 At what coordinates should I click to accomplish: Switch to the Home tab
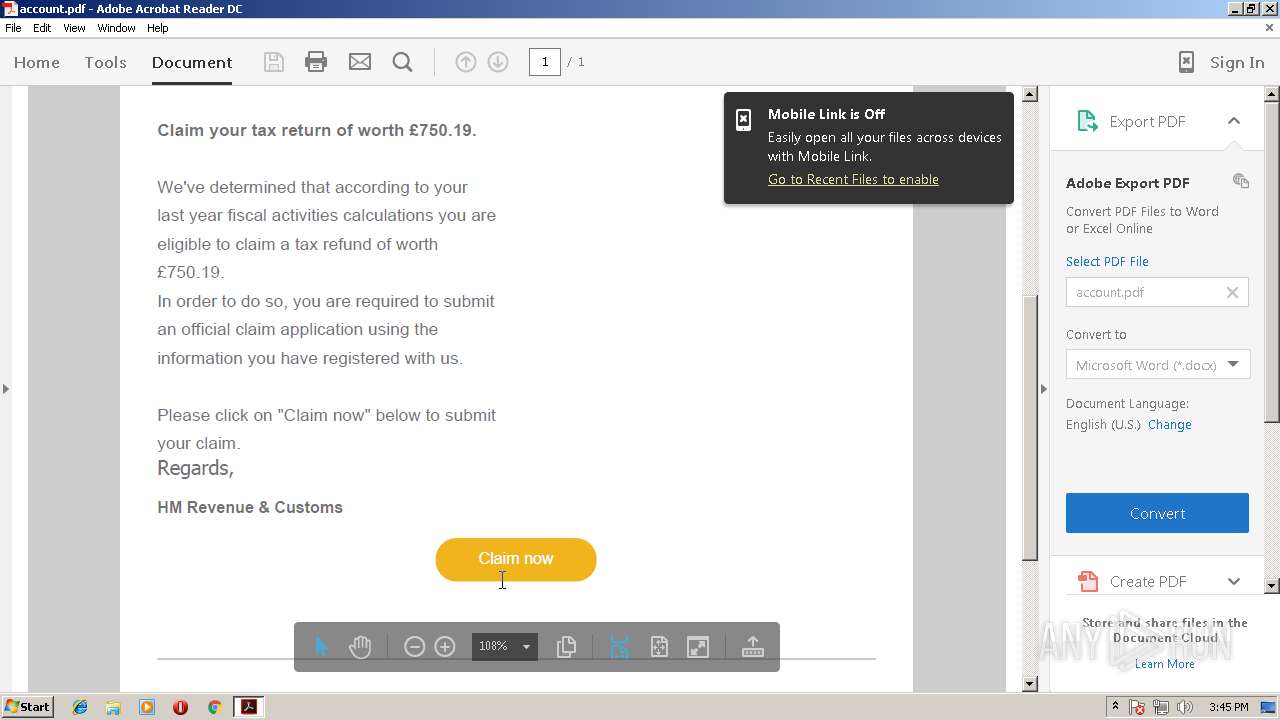[37, 62]
